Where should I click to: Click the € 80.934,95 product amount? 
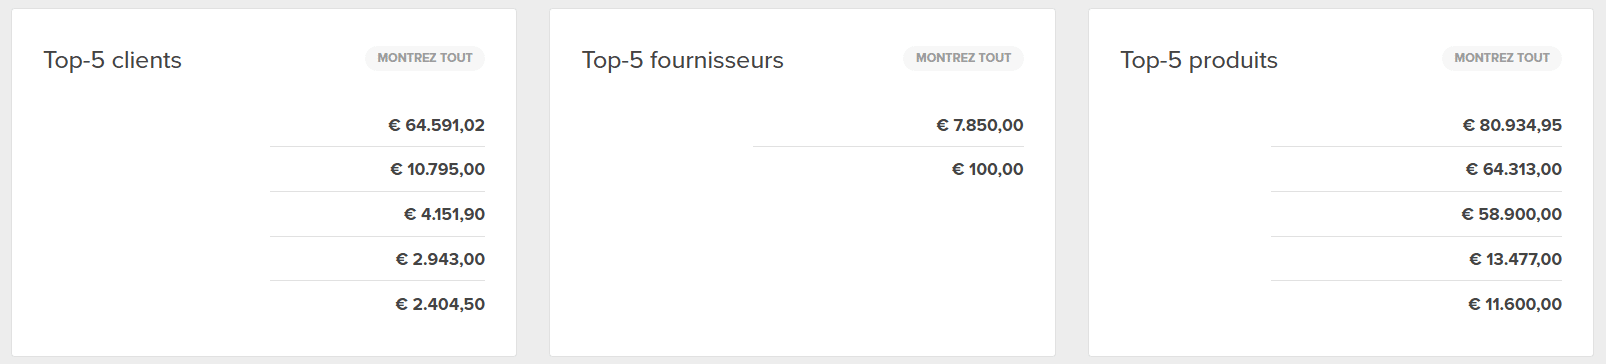pos(1512,125)
